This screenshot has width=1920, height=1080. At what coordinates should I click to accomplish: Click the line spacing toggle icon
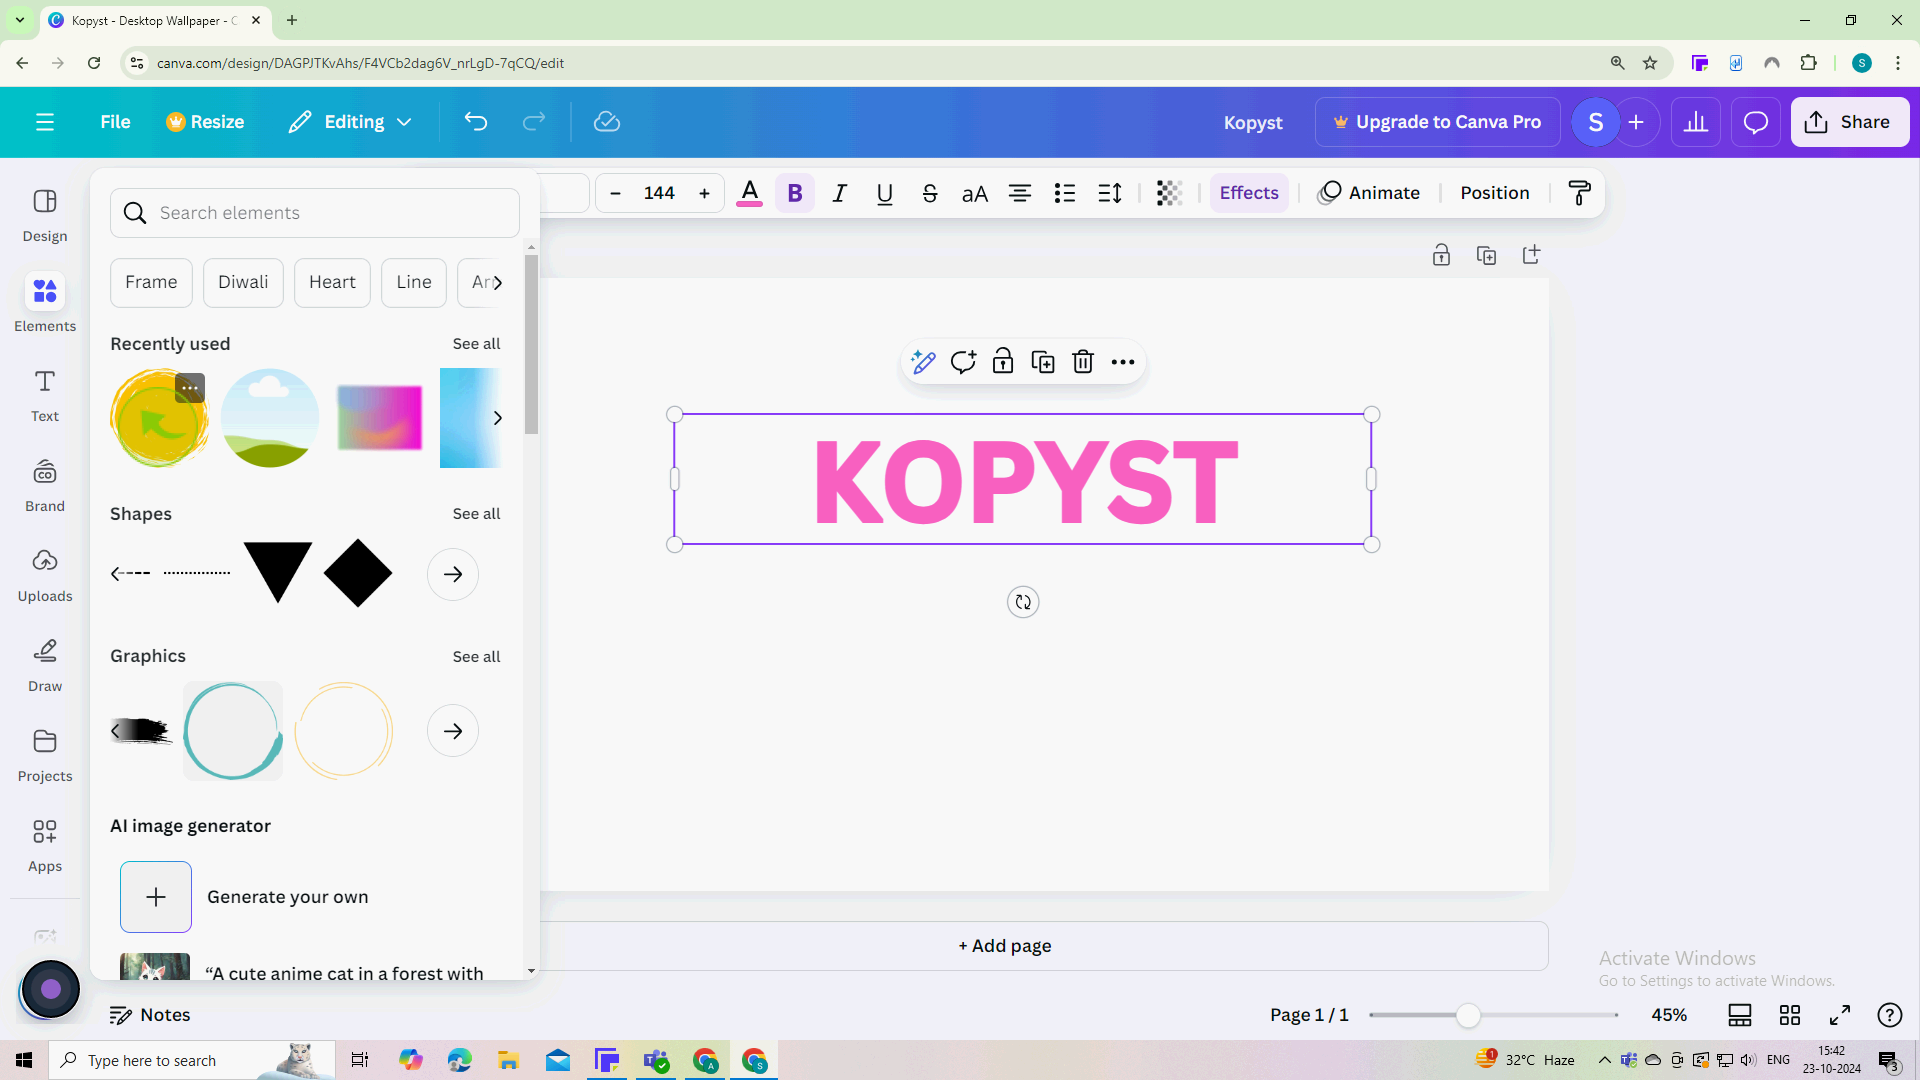[1109, 193]
